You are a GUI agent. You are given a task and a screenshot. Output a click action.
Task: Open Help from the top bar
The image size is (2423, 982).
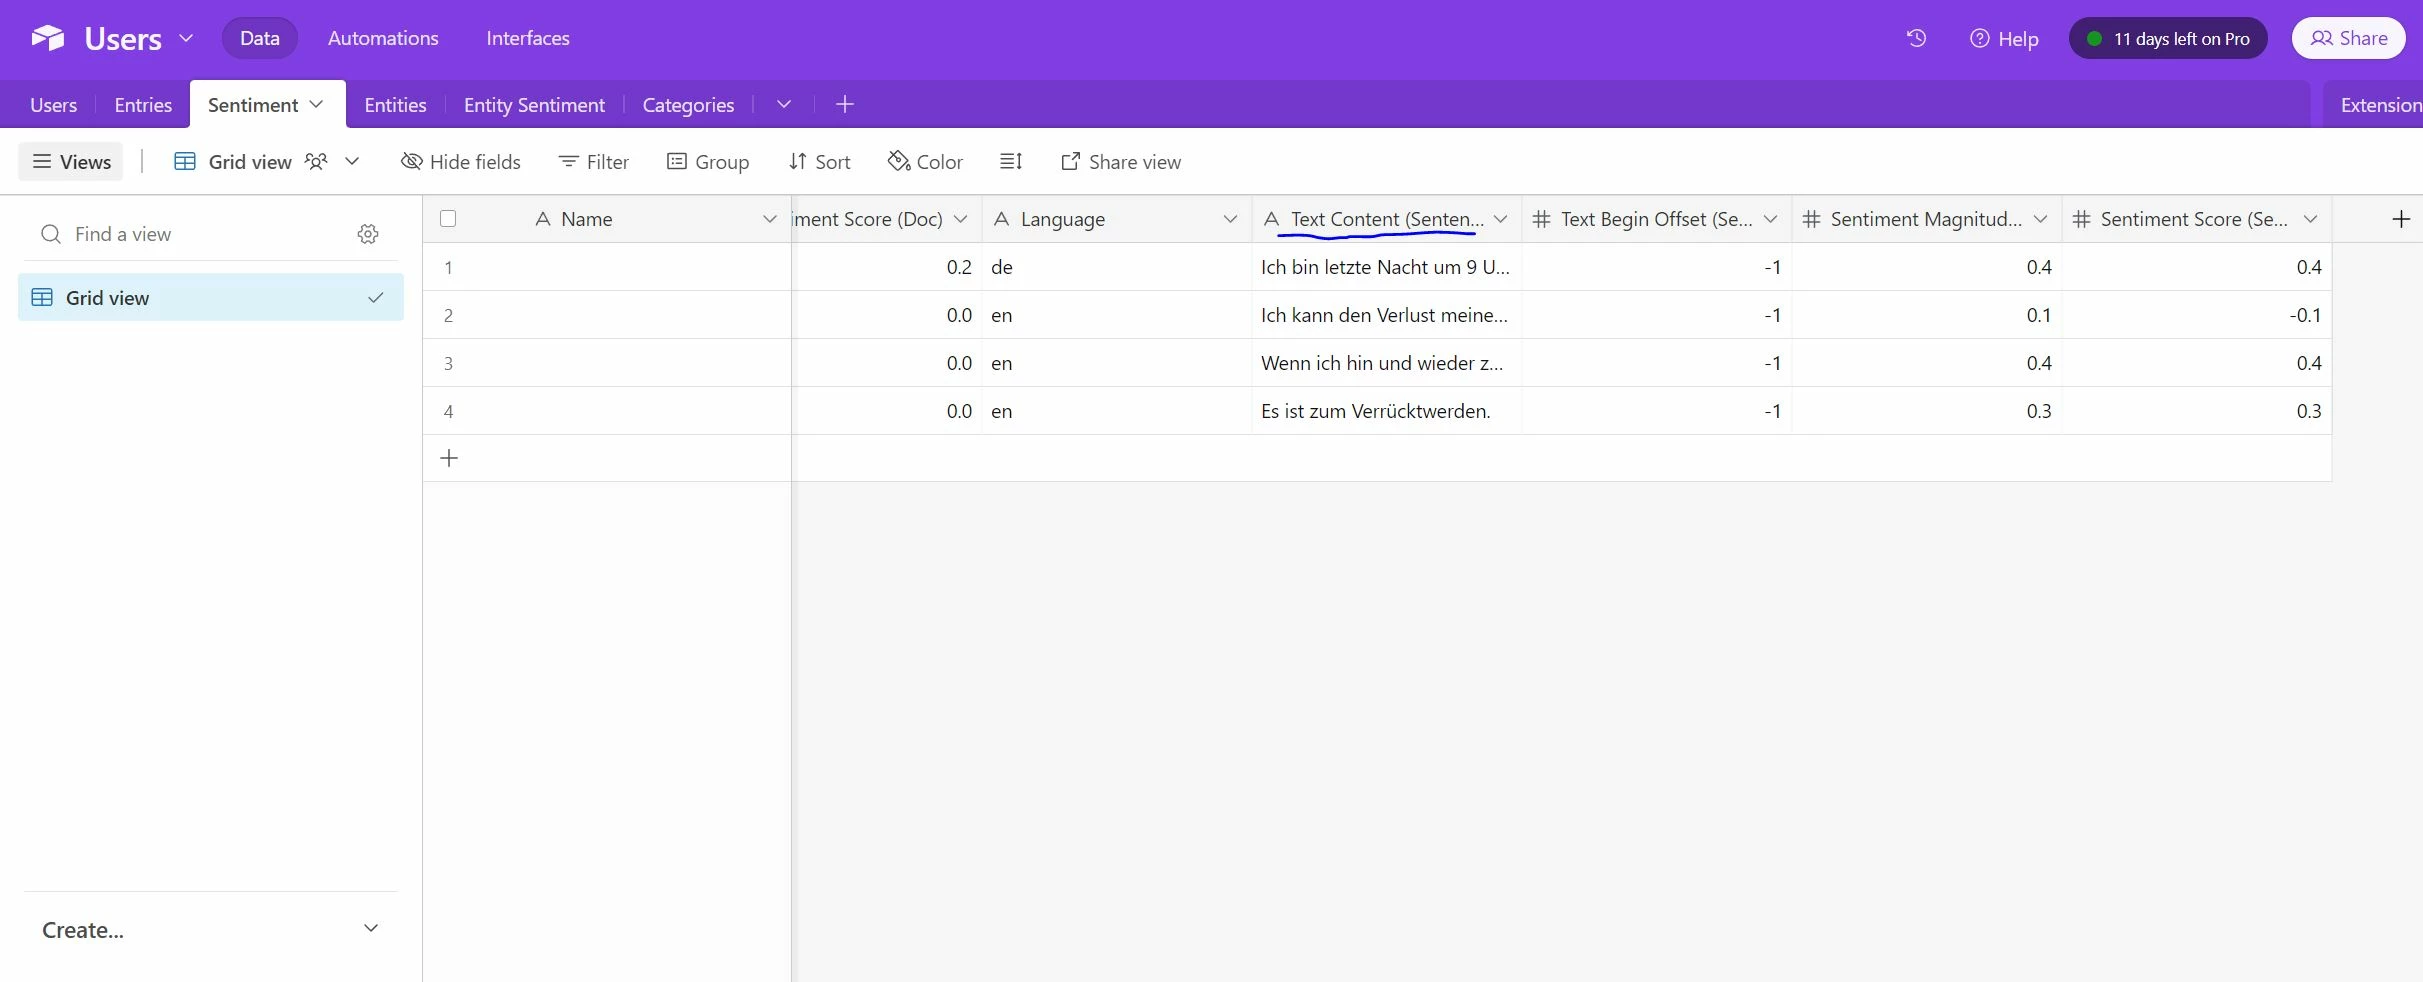coord(2004,38)
